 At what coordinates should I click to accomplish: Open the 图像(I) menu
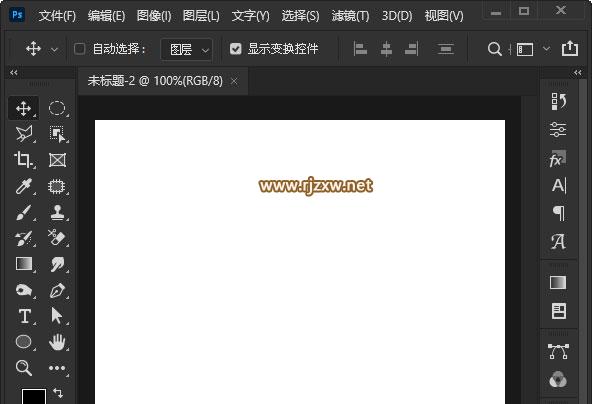[154, 15]
